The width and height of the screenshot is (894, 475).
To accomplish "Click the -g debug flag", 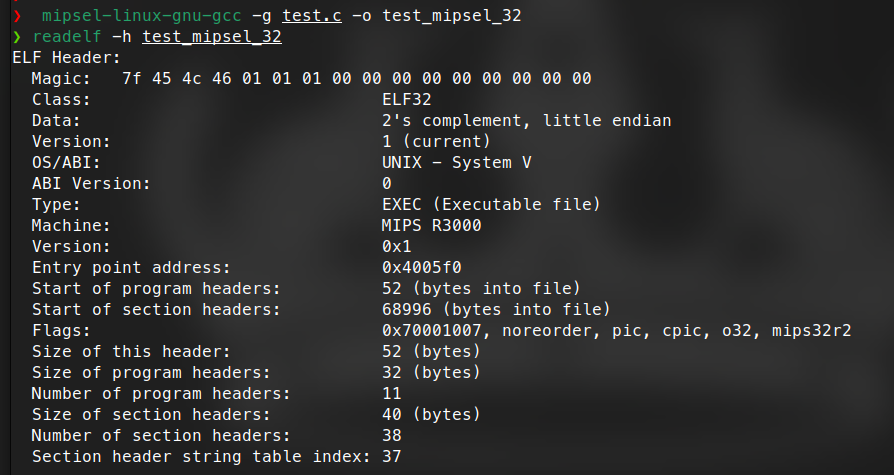I will [261, 16].
